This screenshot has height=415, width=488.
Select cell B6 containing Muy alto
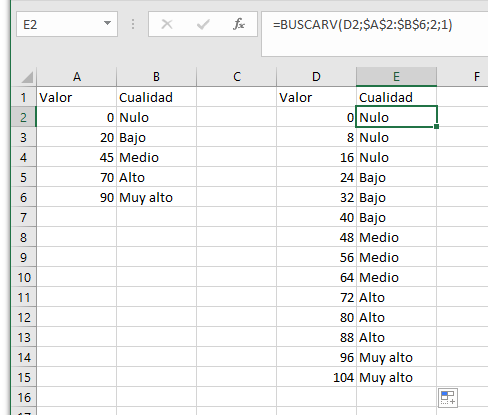click(x=156, y=197)
